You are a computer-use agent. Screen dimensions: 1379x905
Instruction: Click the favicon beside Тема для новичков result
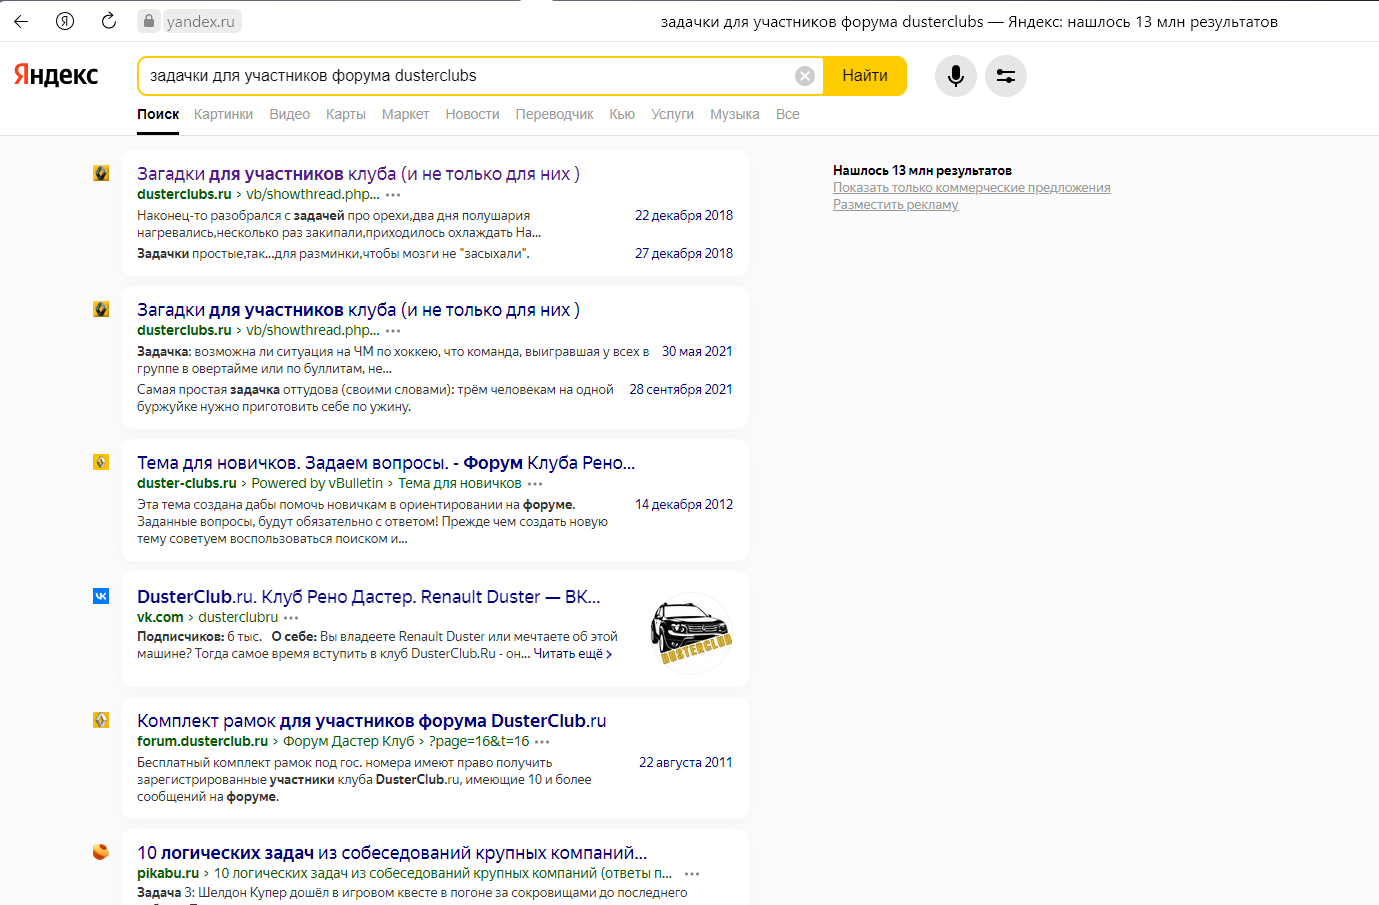coord(101,462)
